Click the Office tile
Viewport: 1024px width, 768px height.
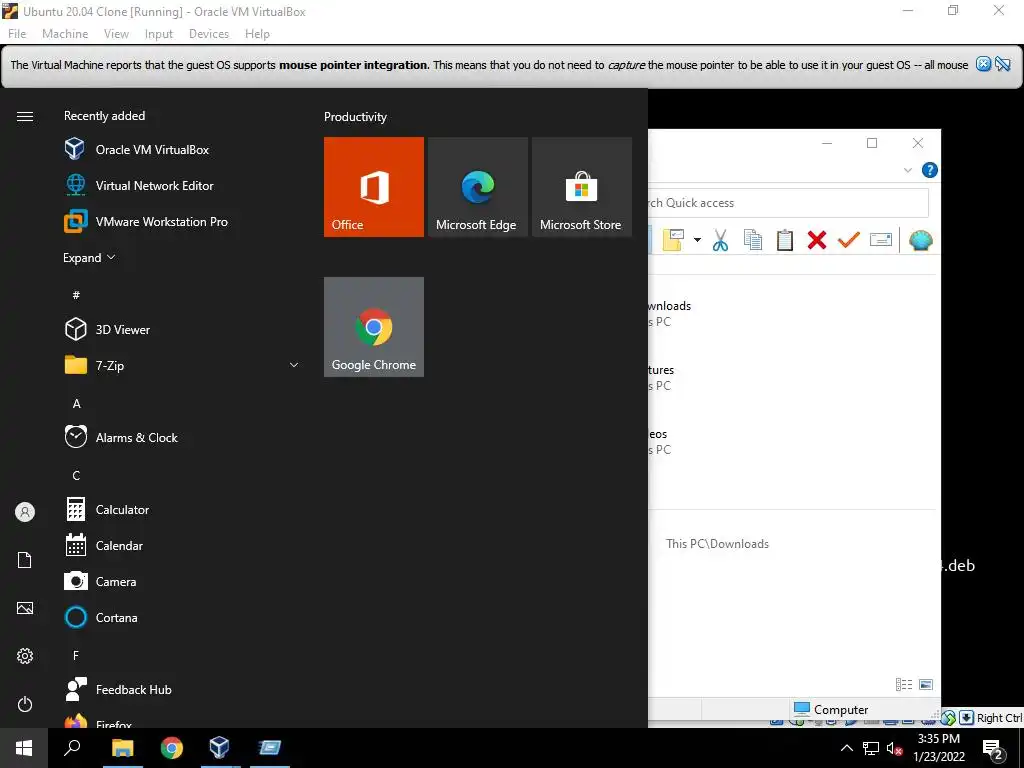pyautogui.click(x=374, y=187)
